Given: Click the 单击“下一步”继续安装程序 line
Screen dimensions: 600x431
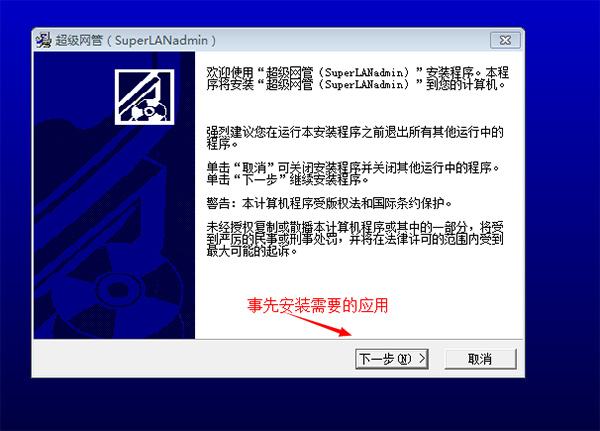Looking at the screenshot, I should [x=287, y=179].
